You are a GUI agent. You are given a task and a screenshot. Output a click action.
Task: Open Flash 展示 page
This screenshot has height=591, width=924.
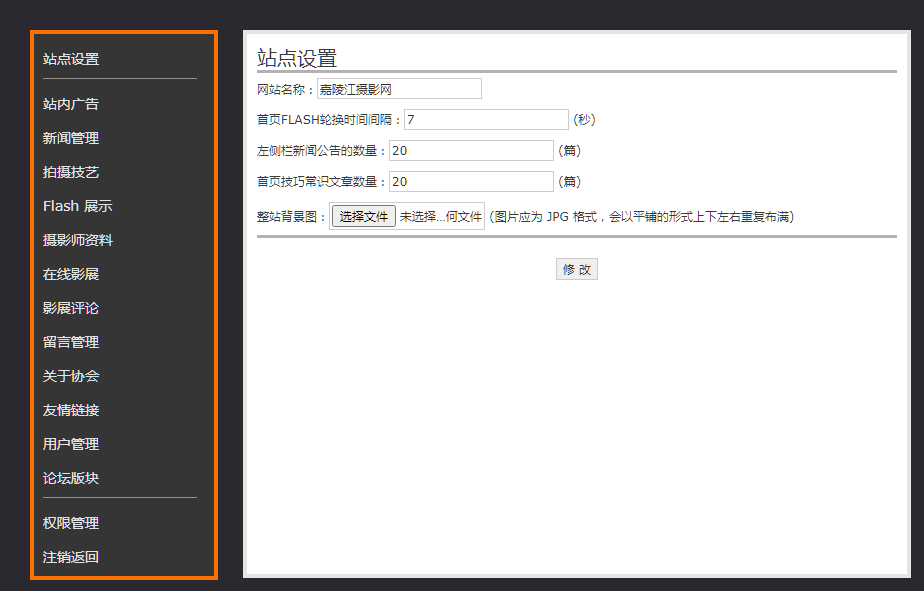[x=77, y=206]
